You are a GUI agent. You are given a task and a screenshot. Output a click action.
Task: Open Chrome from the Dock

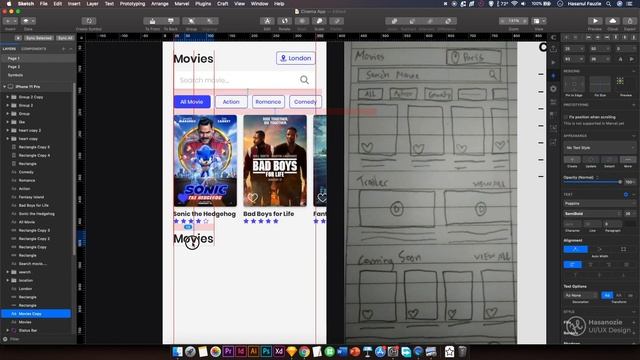(x=304, y=351)
